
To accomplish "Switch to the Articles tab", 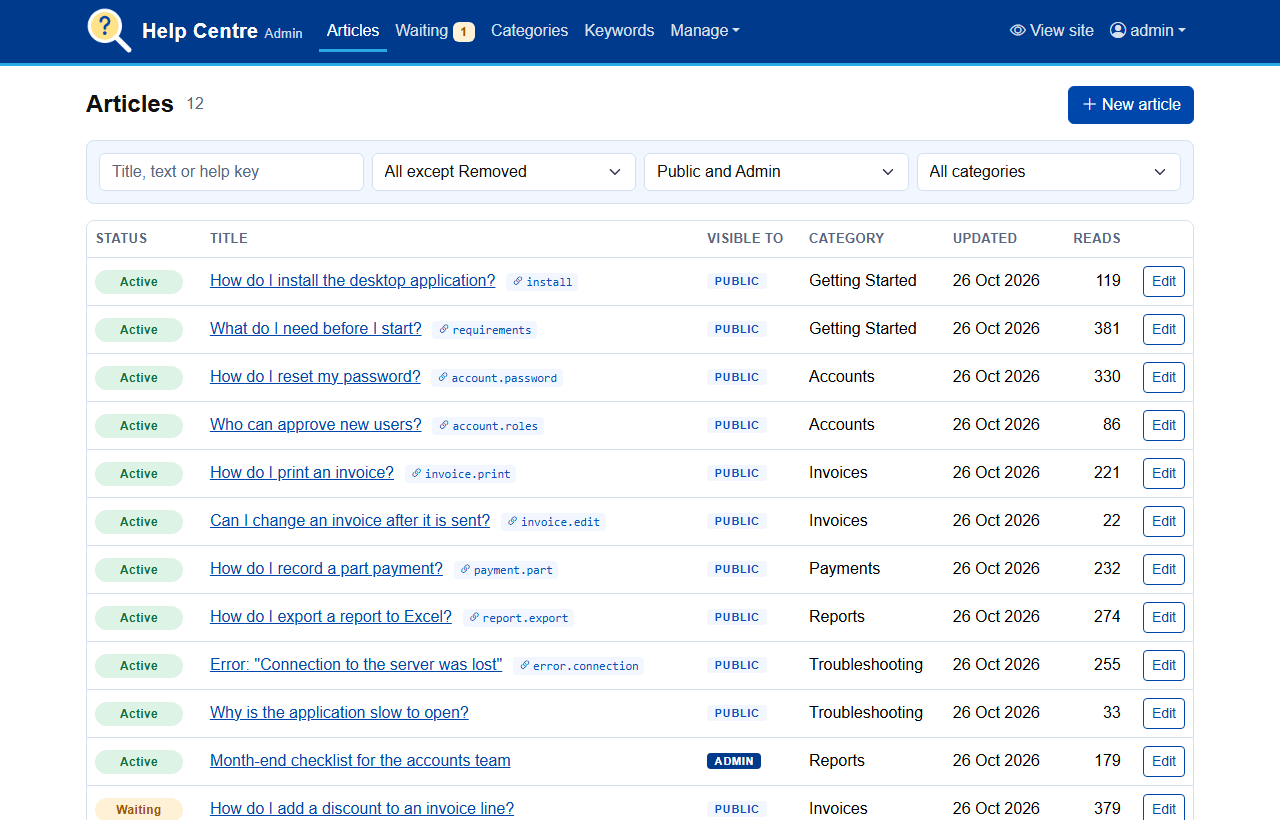I will coord(353,31).
